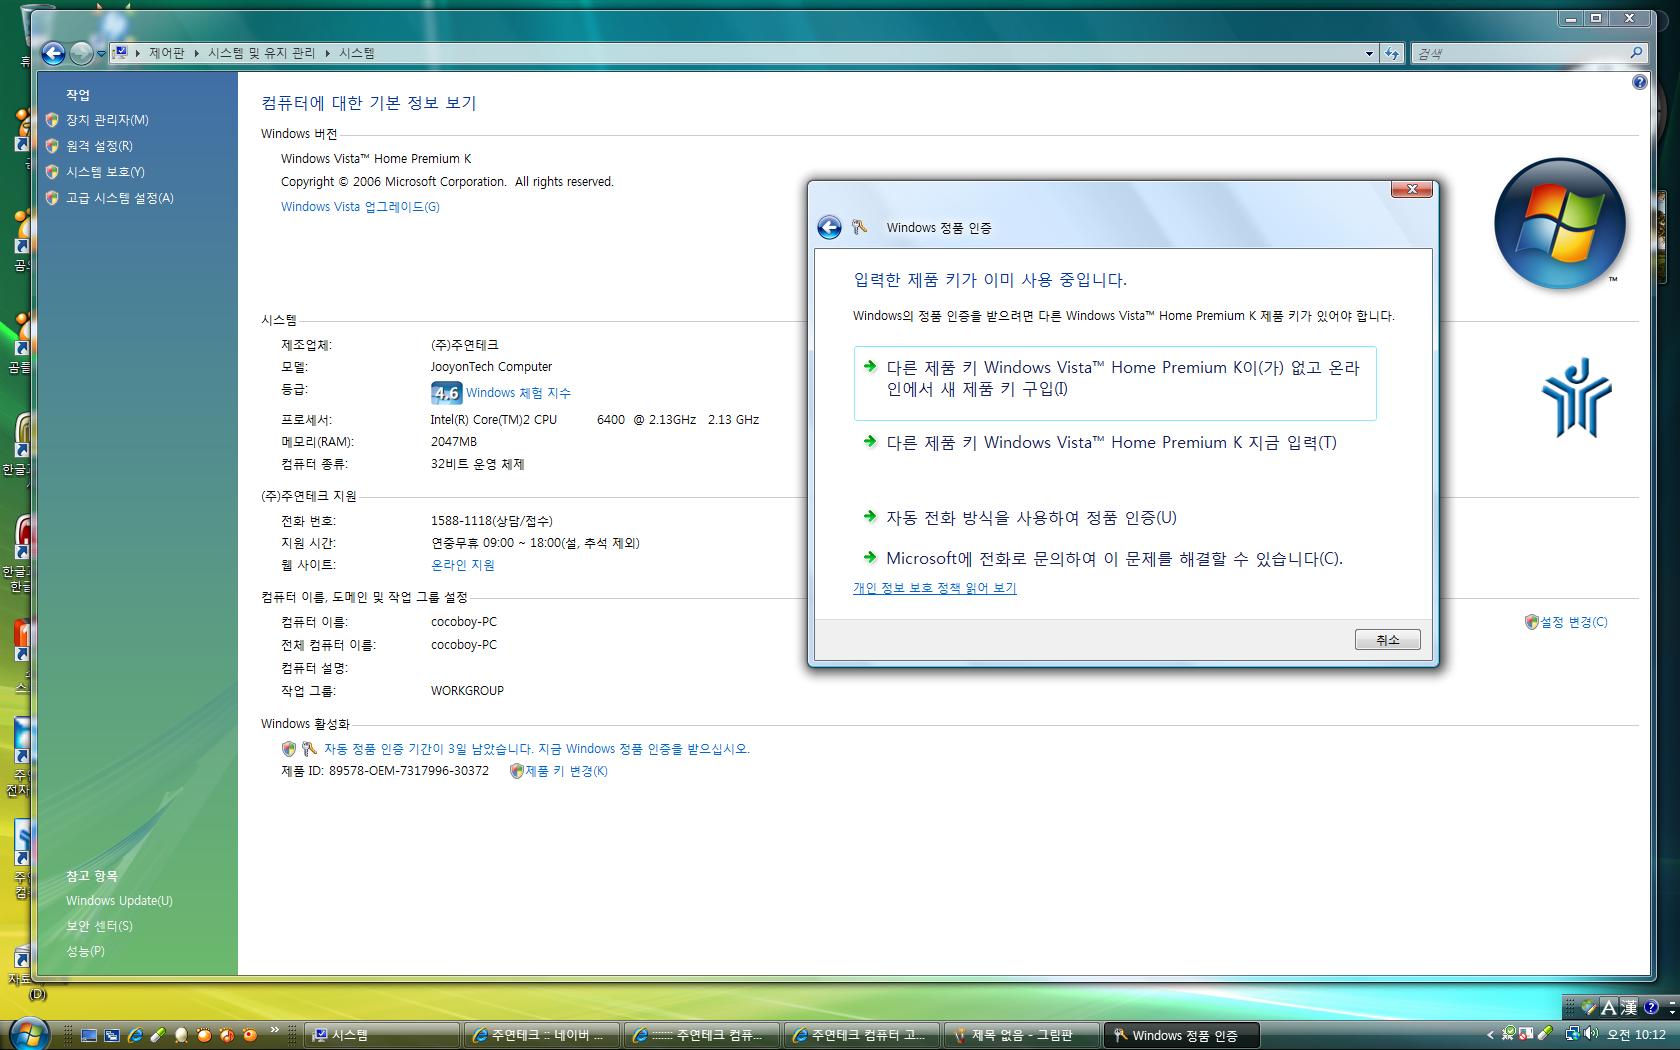
Task: Click the language bar tool pencil icon
Action: 1589,1008
